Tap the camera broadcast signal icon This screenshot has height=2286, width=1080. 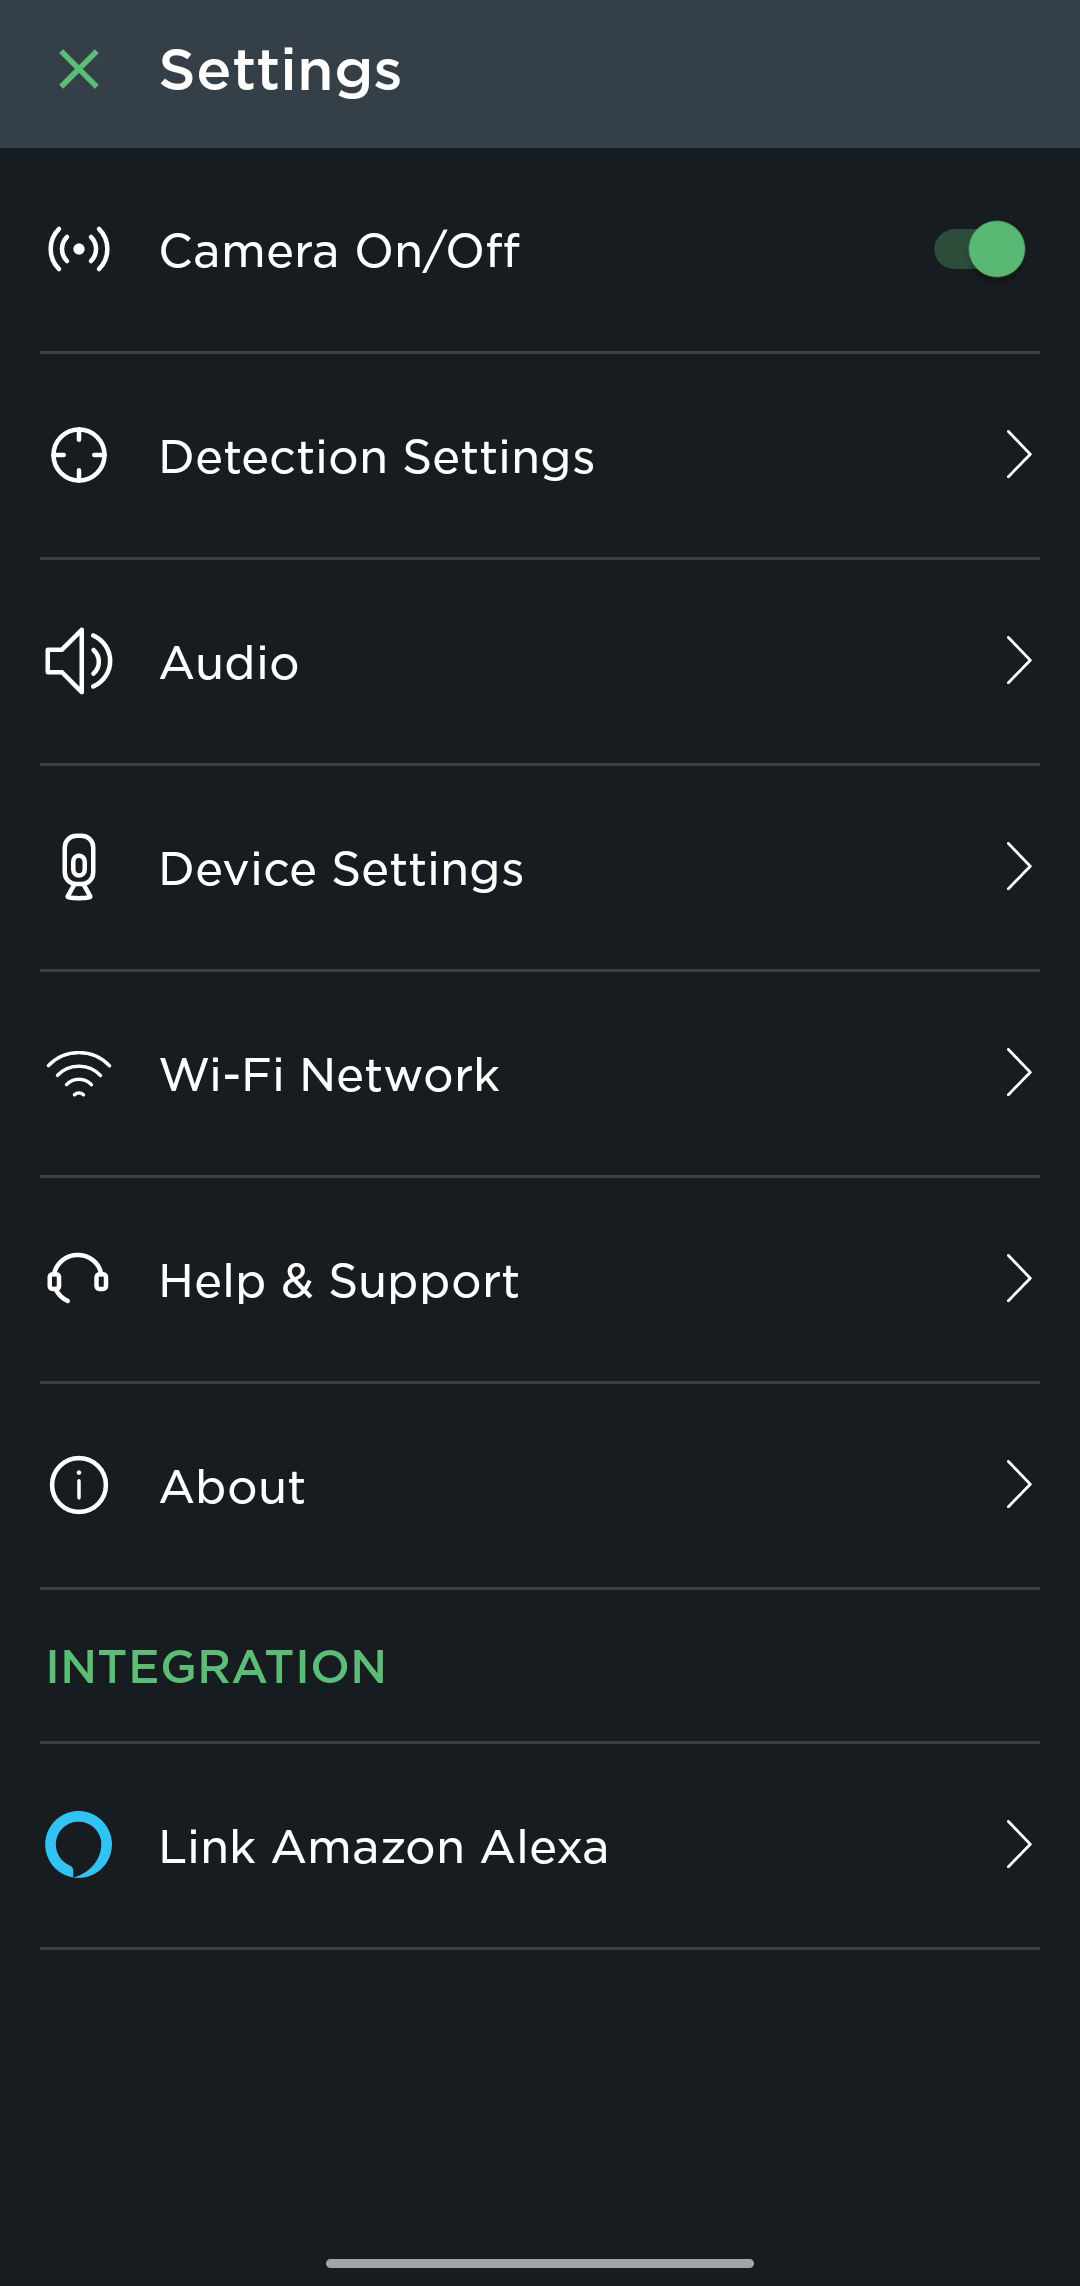[x=79, y=249]
